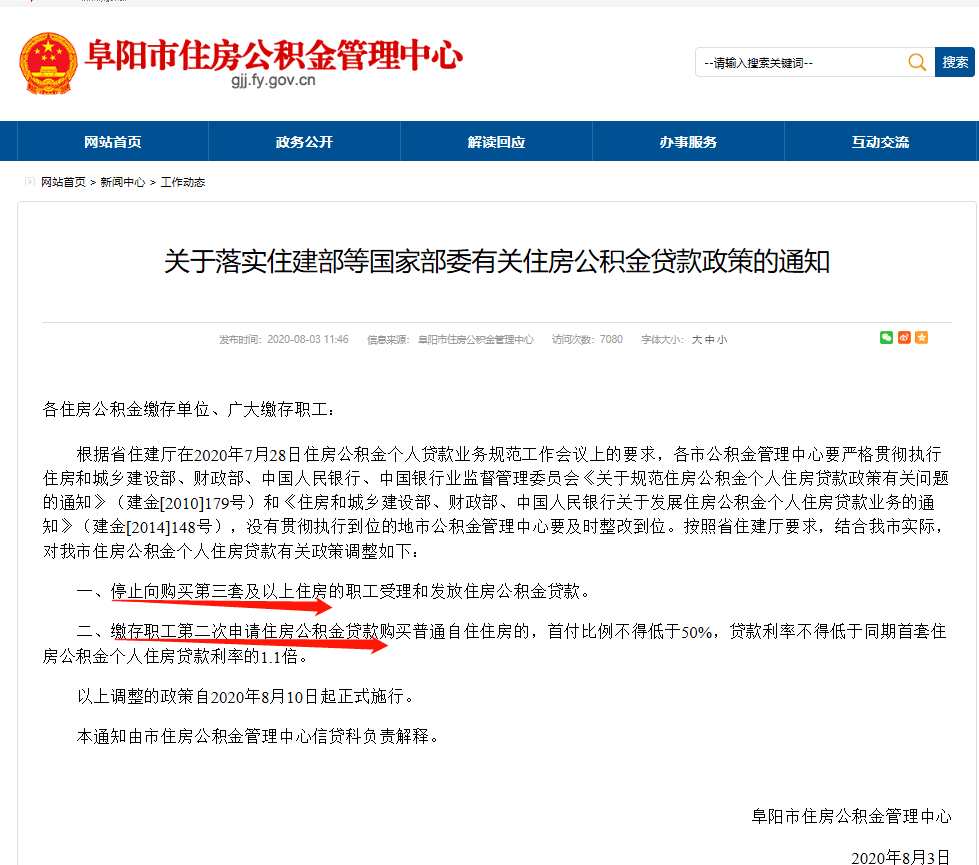979x865 pixels.
Task: Set font size to 中
Action: click(709, 340)
